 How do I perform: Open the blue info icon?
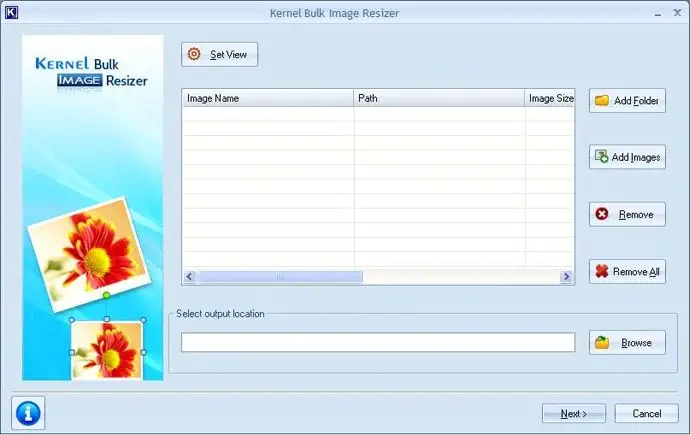click(x=28, y=413)
